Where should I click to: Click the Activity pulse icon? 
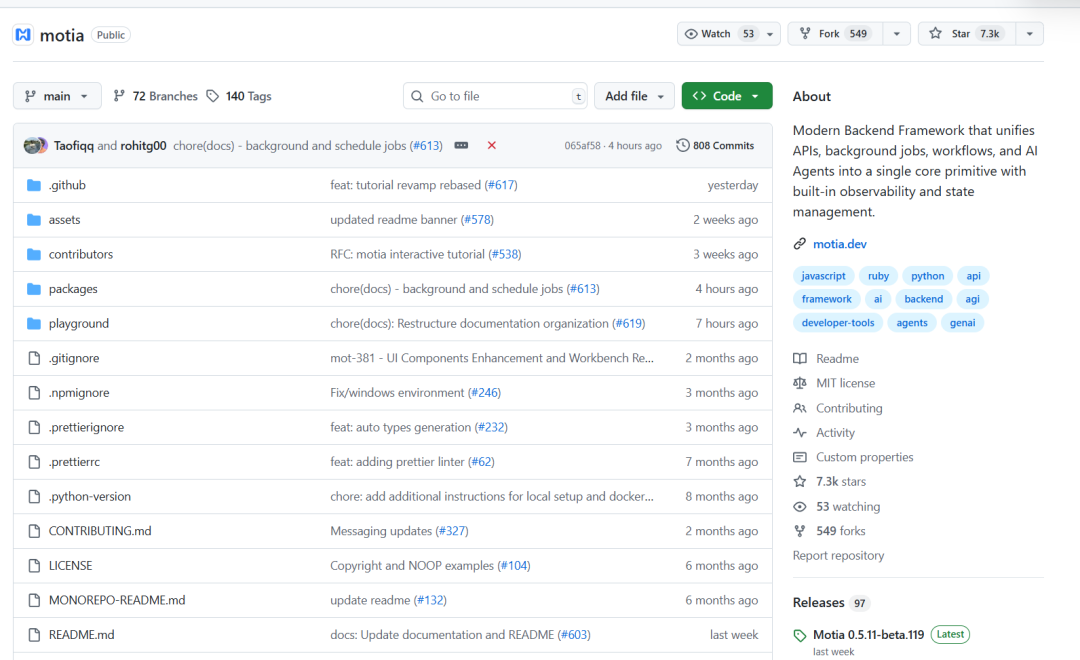pos(800,433)
